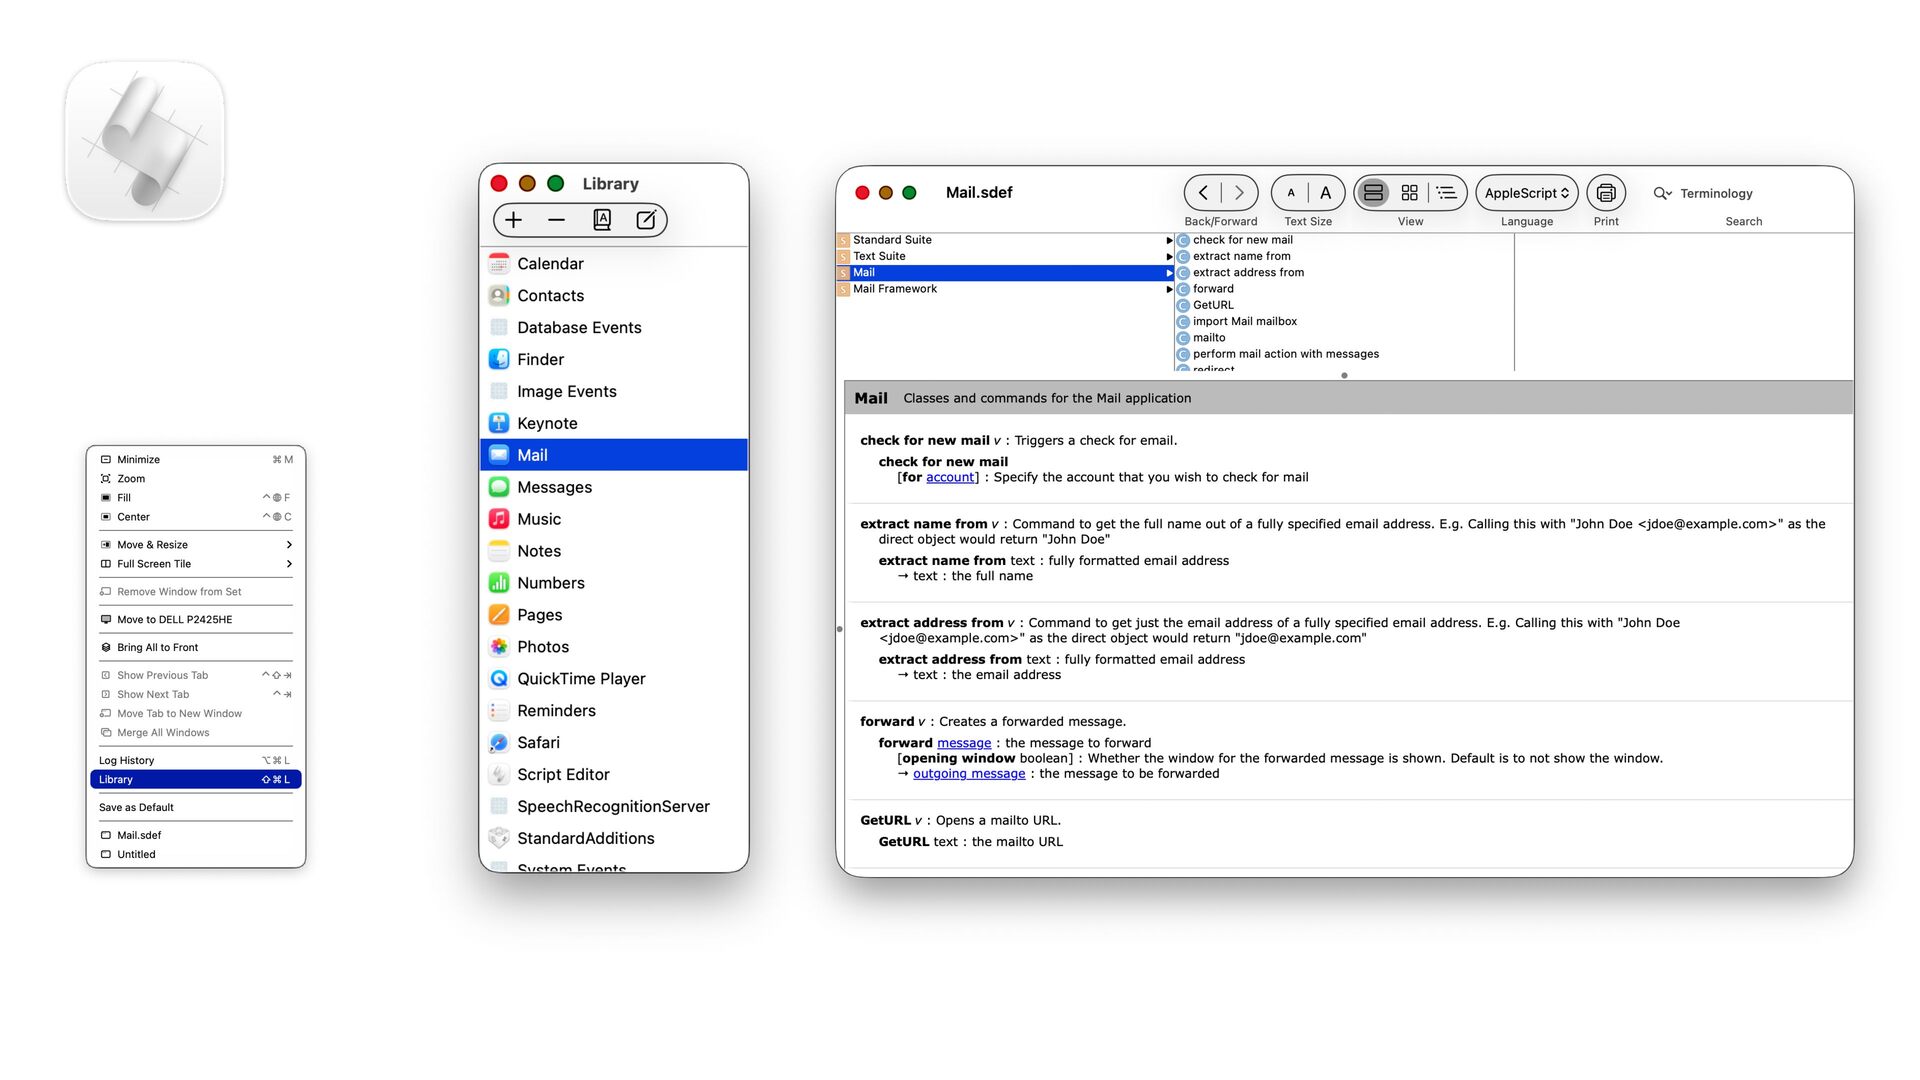Click the add (+) button in Library
Viewport: 1920px width, 1080px height.
tap(514, 220)
